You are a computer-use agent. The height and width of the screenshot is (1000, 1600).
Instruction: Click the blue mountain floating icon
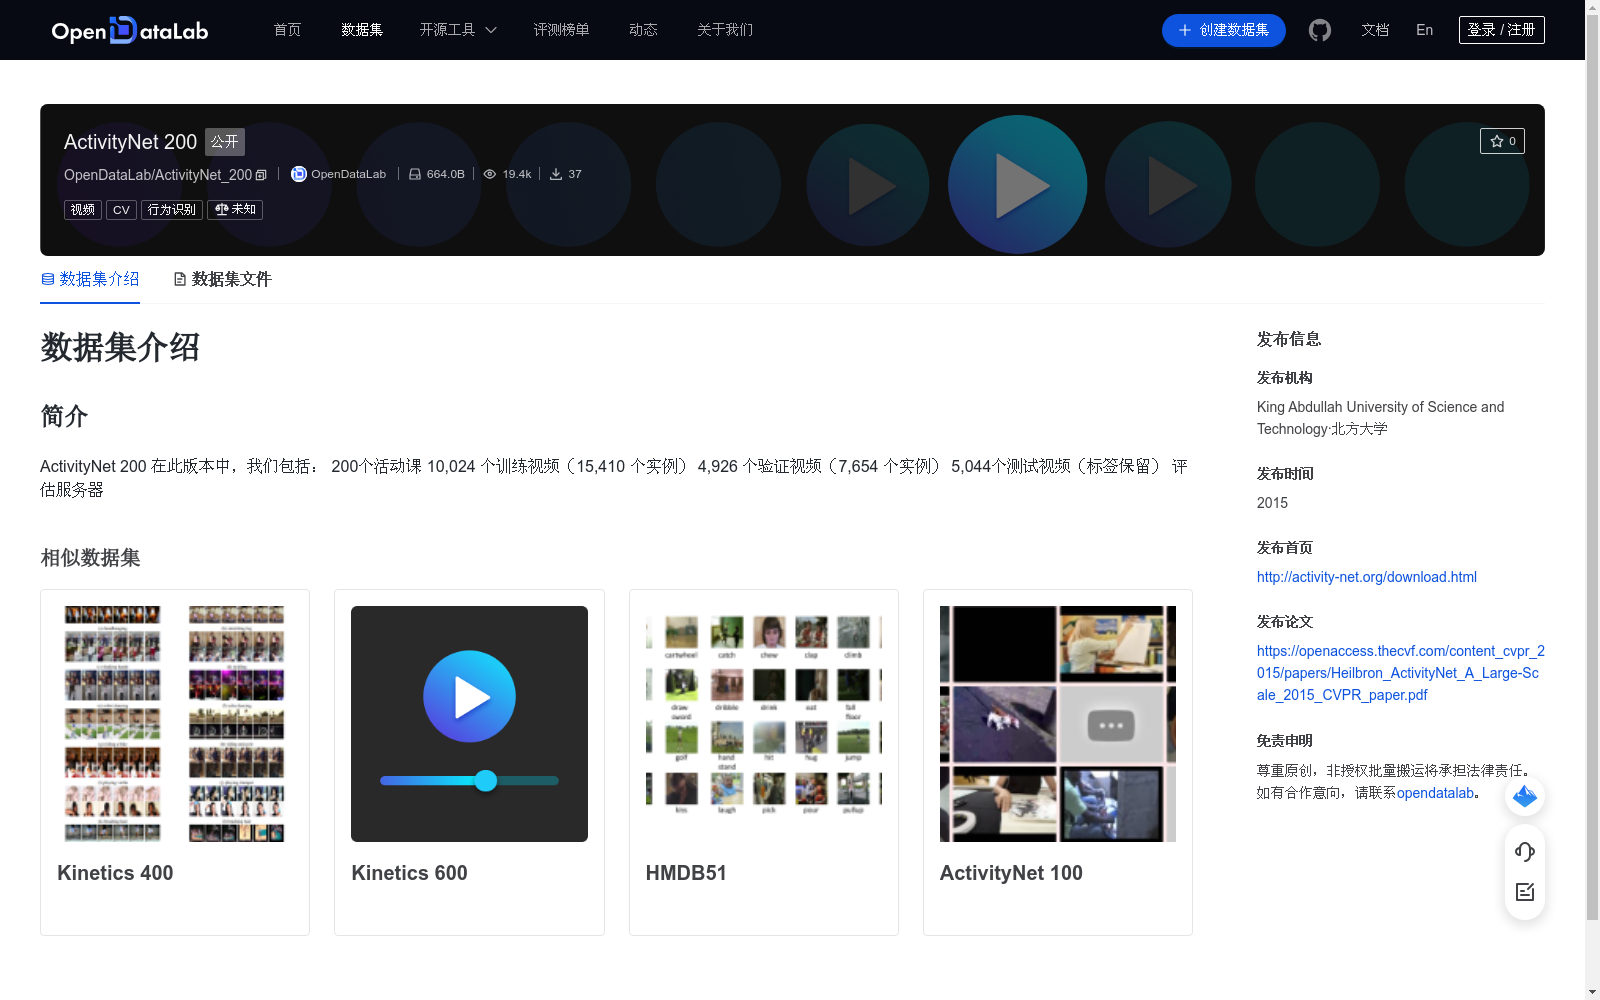tap(1524, 797)
